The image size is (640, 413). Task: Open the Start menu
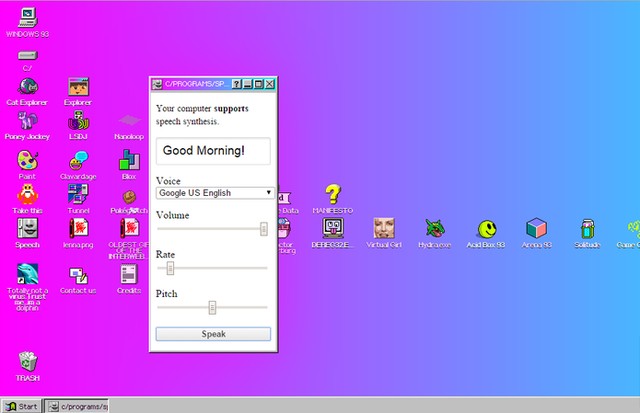click(x=22, y=406)
